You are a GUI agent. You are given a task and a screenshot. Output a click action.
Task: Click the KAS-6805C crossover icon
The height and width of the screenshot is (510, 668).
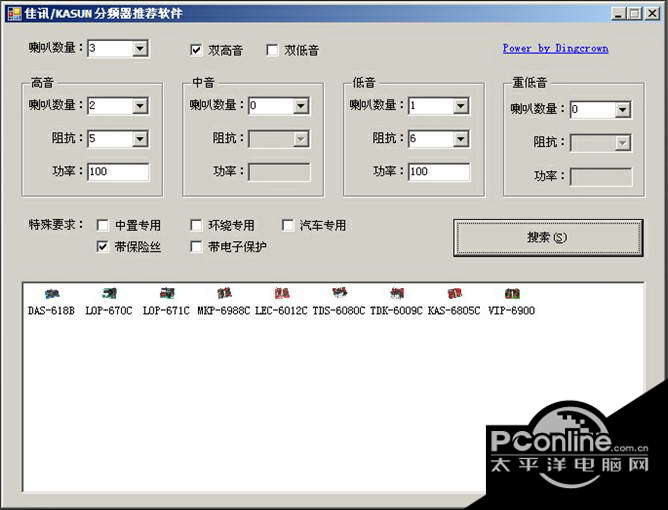(x=454, y=294)
